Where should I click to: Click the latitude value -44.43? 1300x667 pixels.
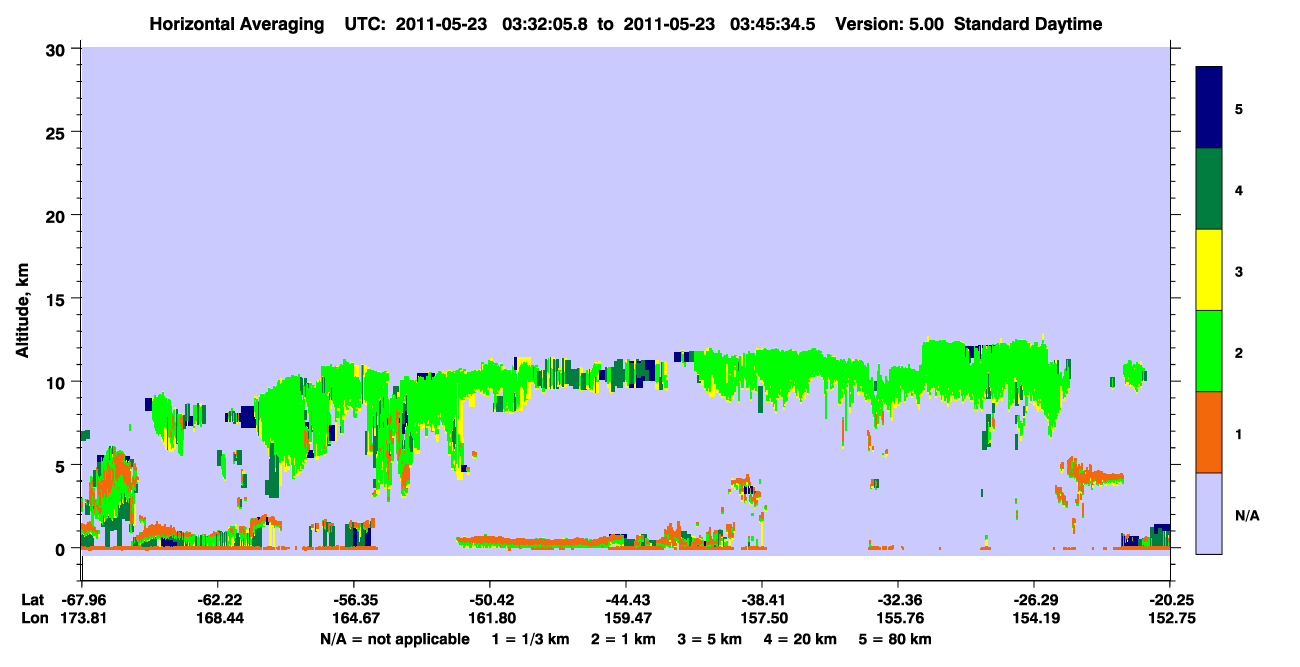point(625,600)
